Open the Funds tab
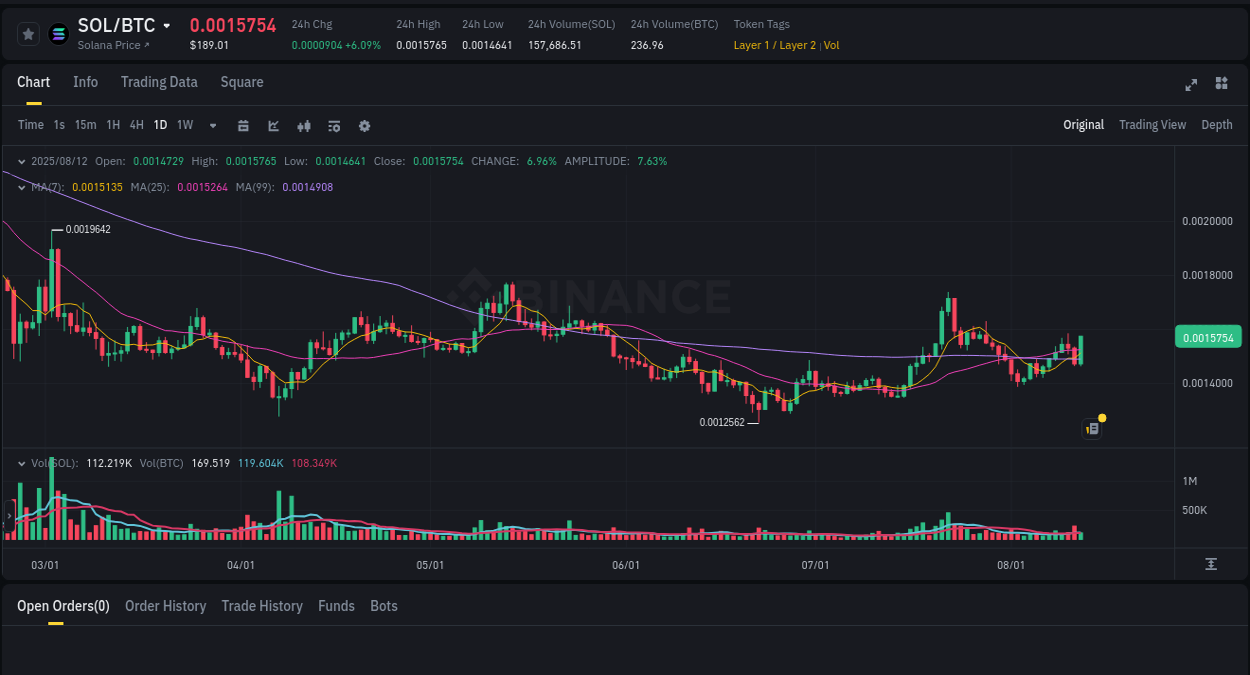This screenshot has height=675, width=1250. click(336, 606)
